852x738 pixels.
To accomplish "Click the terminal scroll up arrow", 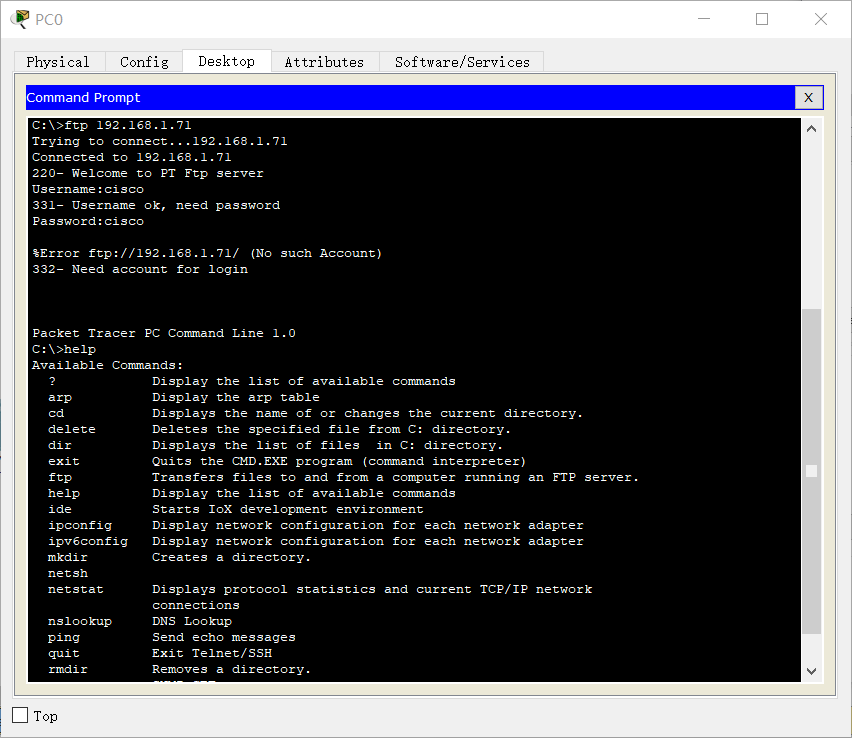I will pyautogui.click(x=811, y=129).
